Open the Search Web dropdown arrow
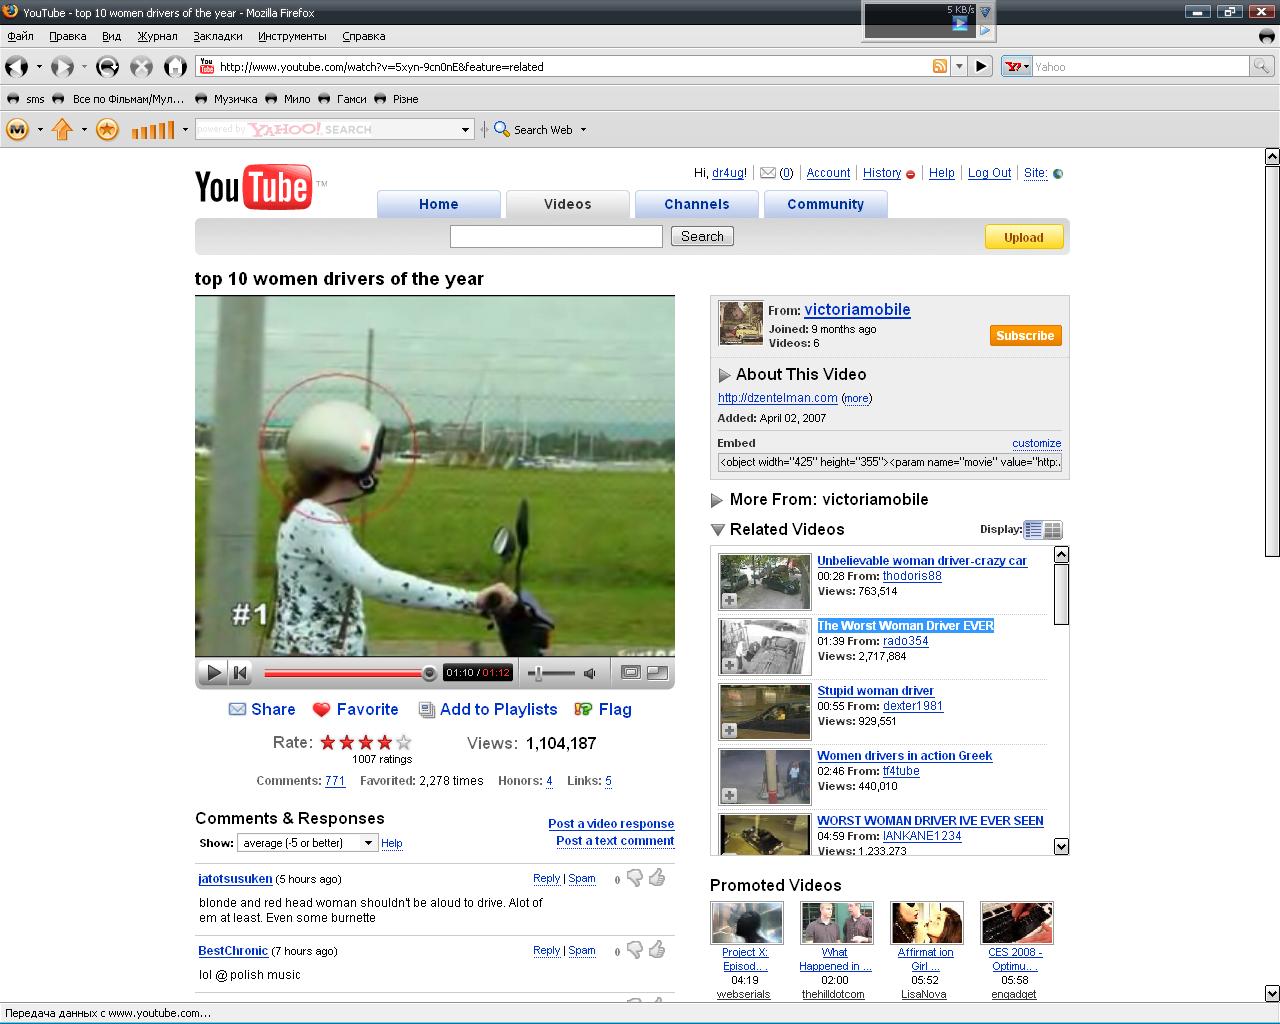This screenshot has width=1280, height=1024. tap(583, 130)
